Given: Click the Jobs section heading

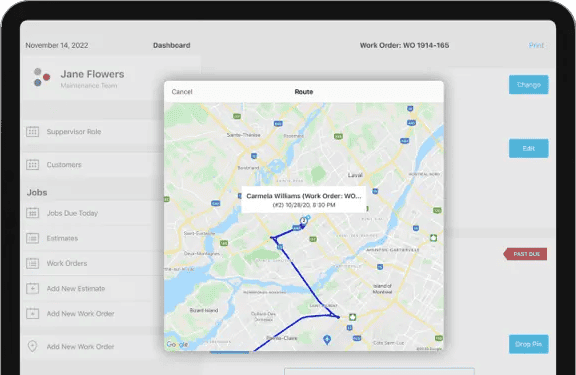Looking at the screenshot, I should pyautogui.click(x=37, y=192).
